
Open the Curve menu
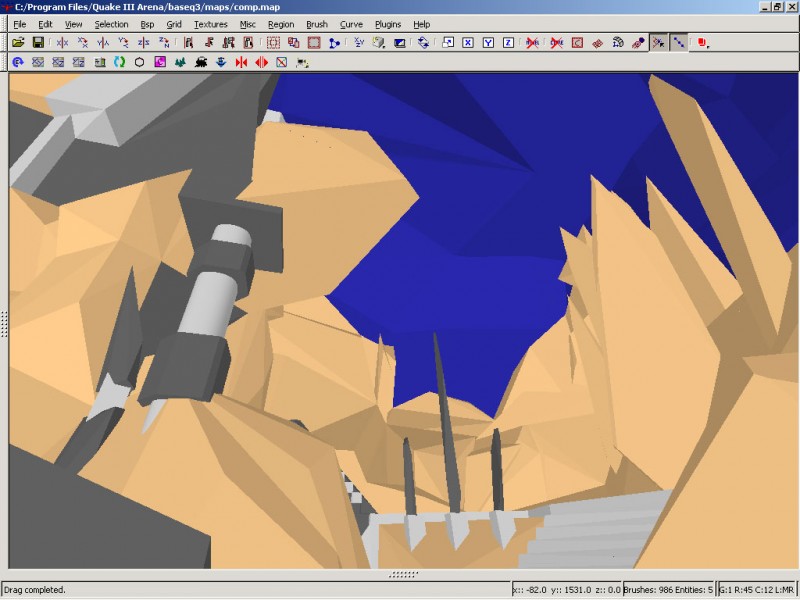point(351,24)
